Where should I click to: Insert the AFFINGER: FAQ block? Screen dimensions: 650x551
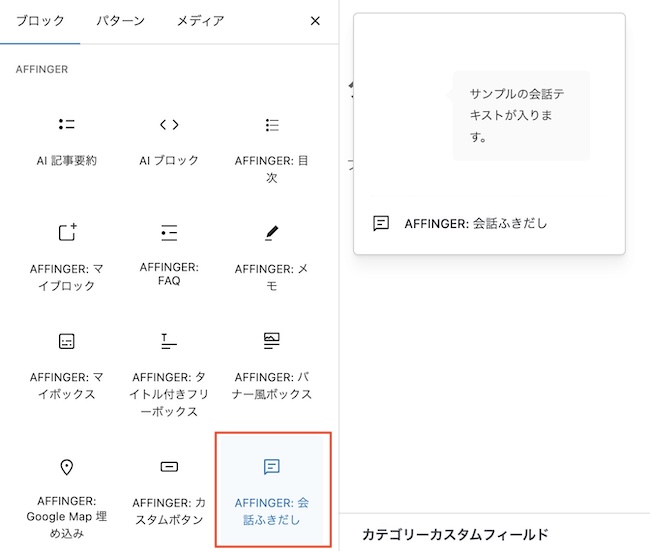(x=169, y=257)
